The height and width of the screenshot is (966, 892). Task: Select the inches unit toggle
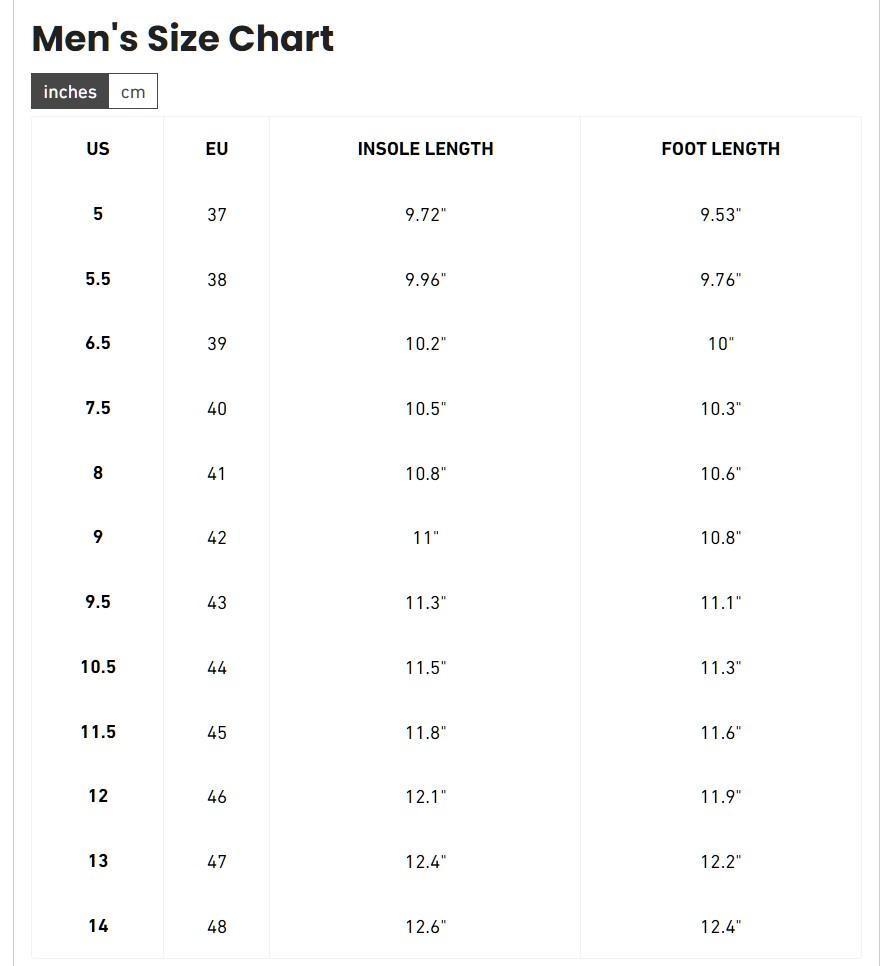70,92
